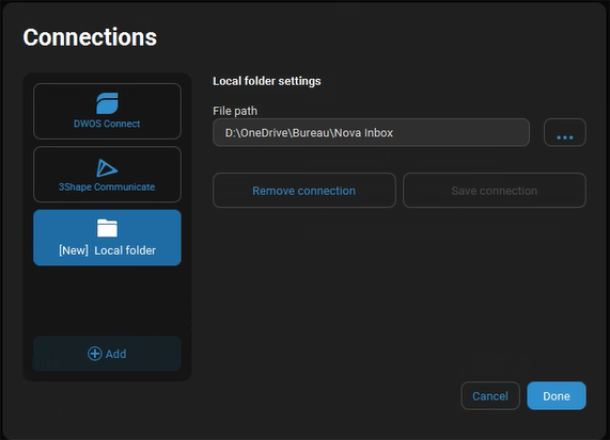The height and width of the screenshot is (440, 610).
Task: Click the Connections dialog title
Action: [90, 37]
